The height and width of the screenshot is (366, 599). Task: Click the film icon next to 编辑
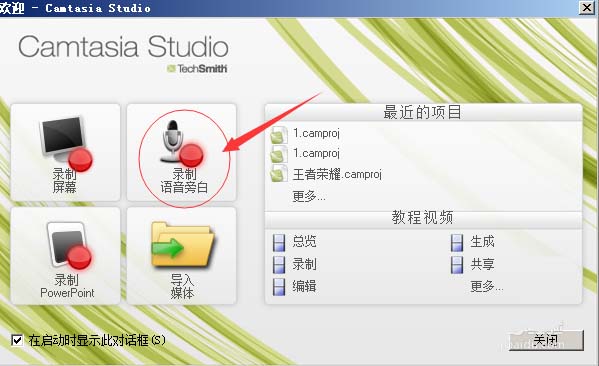pyautogui.click(x=279, y=287)
